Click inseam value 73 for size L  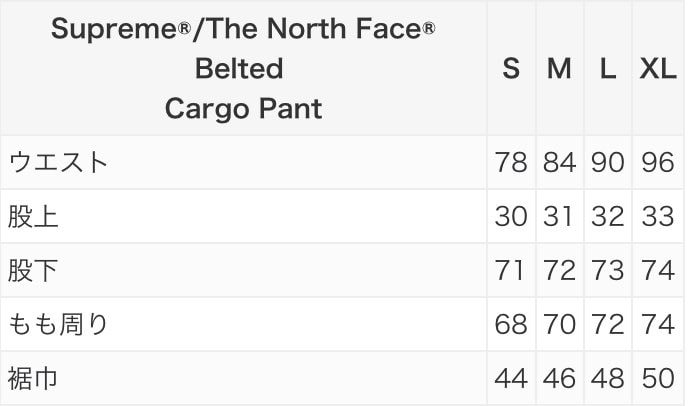point(608,270)
